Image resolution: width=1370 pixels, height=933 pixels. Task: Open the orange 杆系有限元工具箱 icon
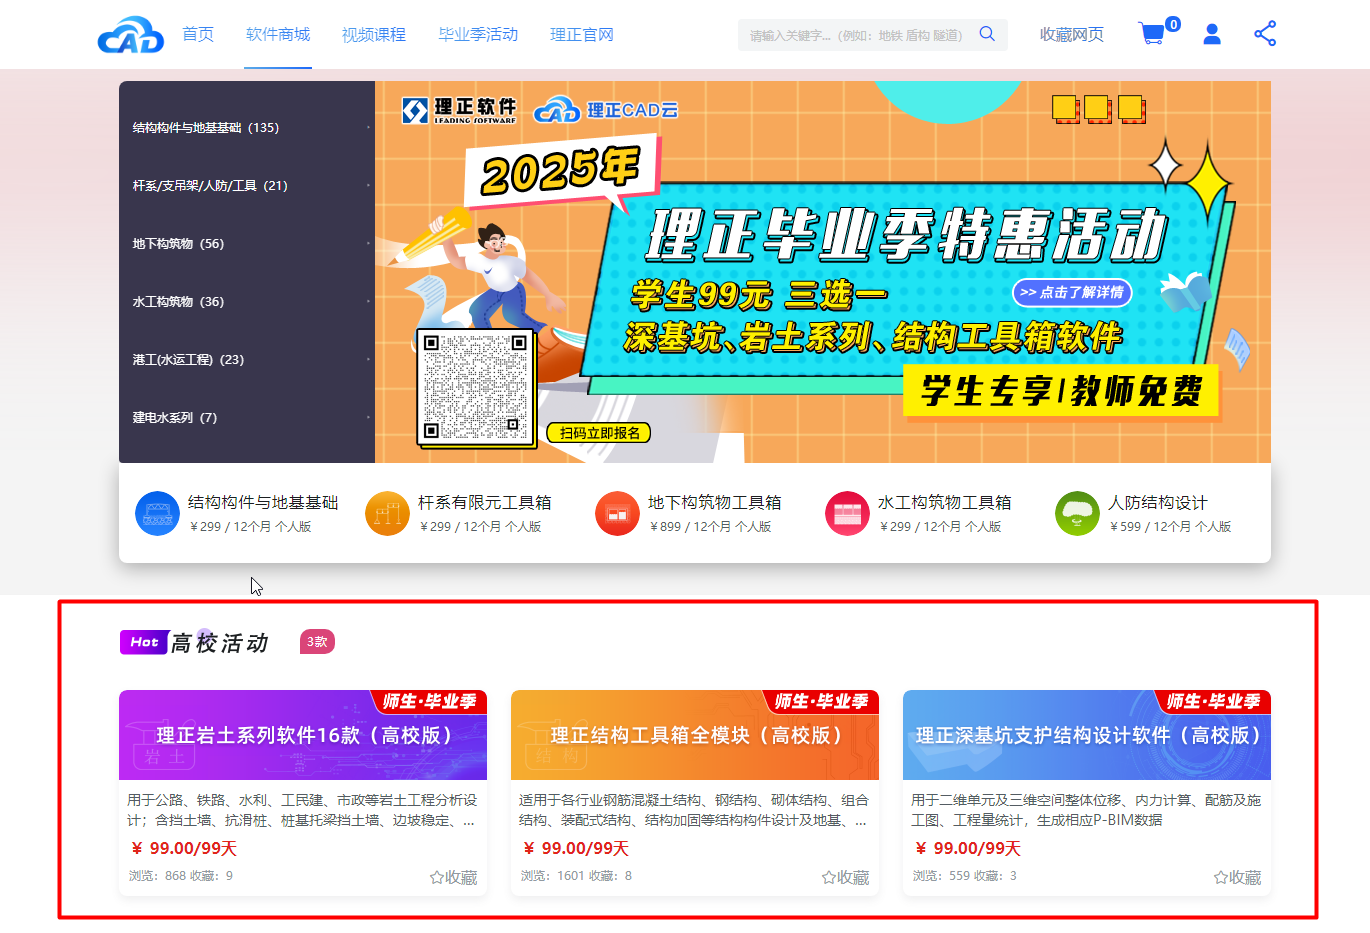(x=387, y=513)
